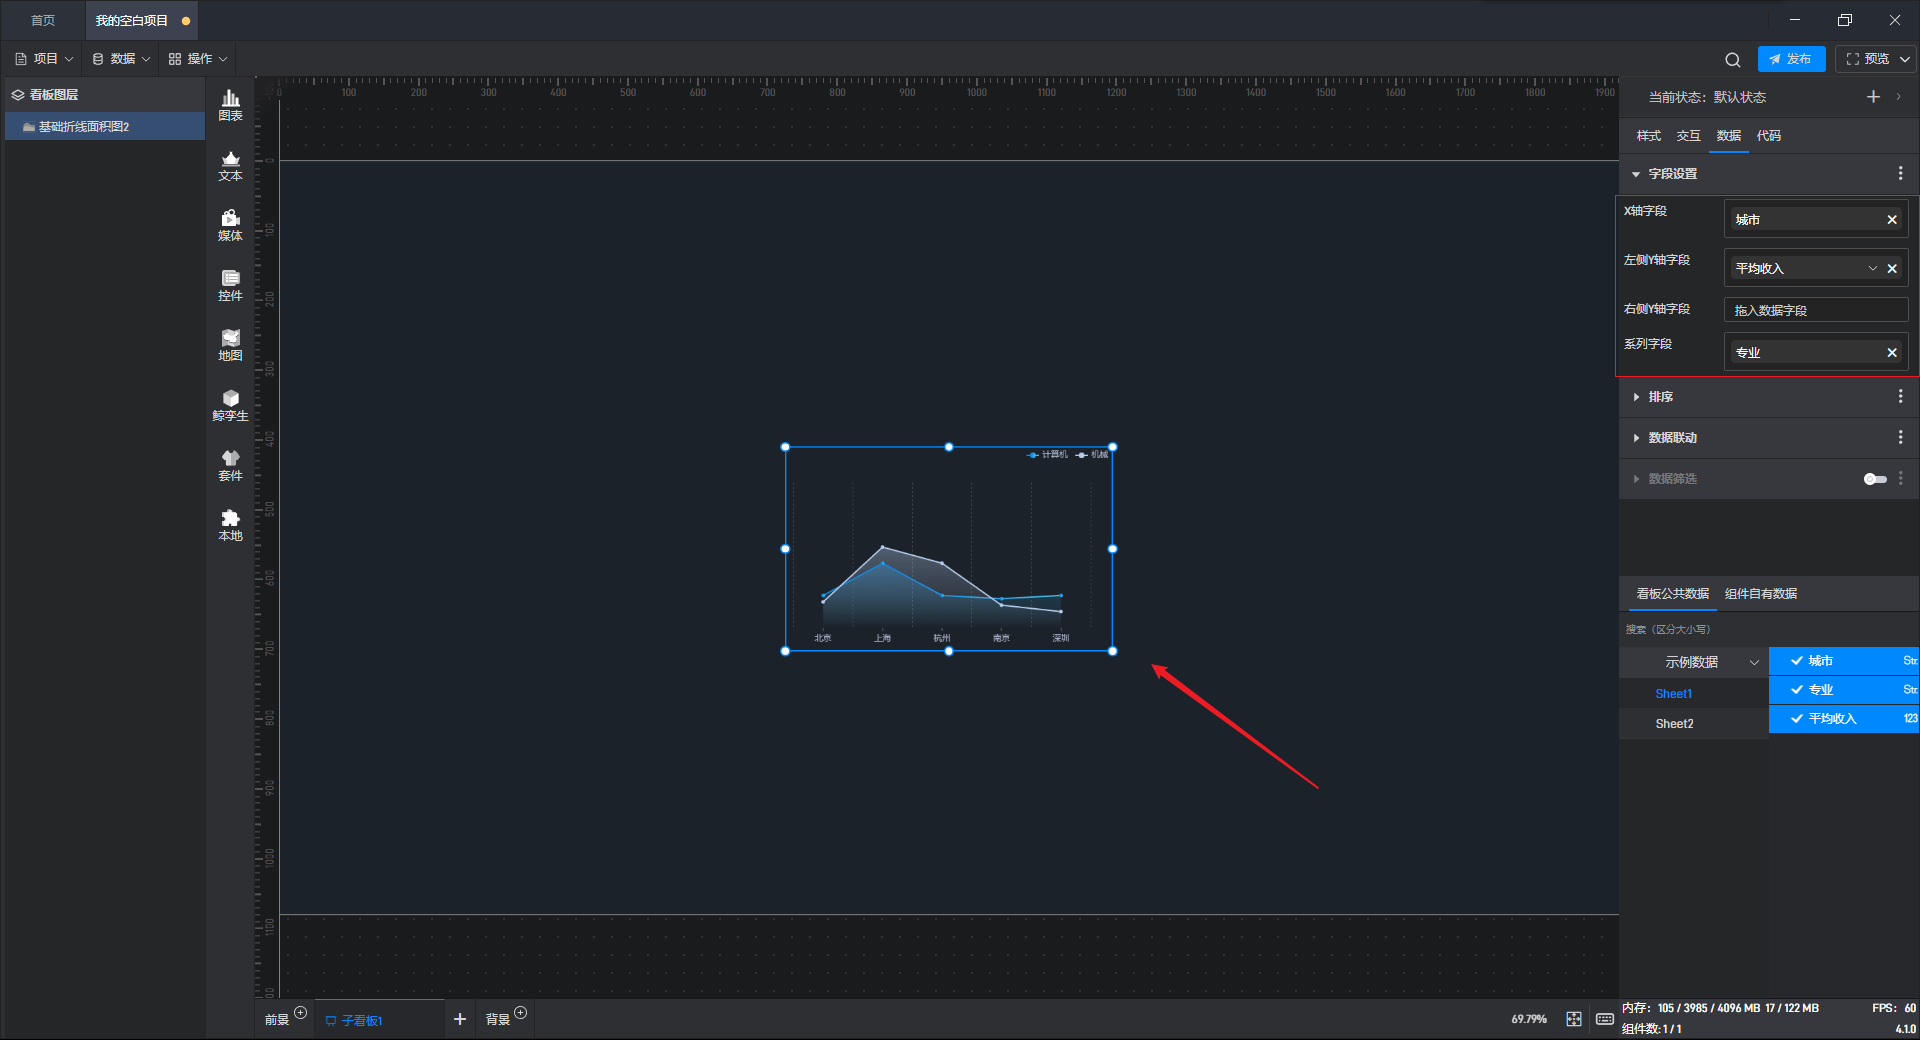Open 数据筛选 more options menu
1920x1040 pixels.
tap(1900, 478)
